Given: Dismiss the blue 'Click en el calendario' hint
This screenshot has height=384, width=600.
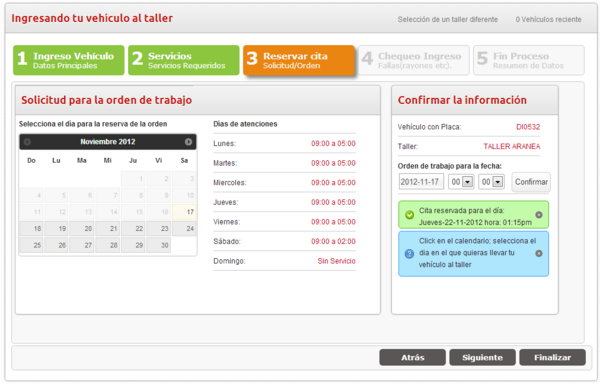Looking at the screenshot, I should point(539,253).
